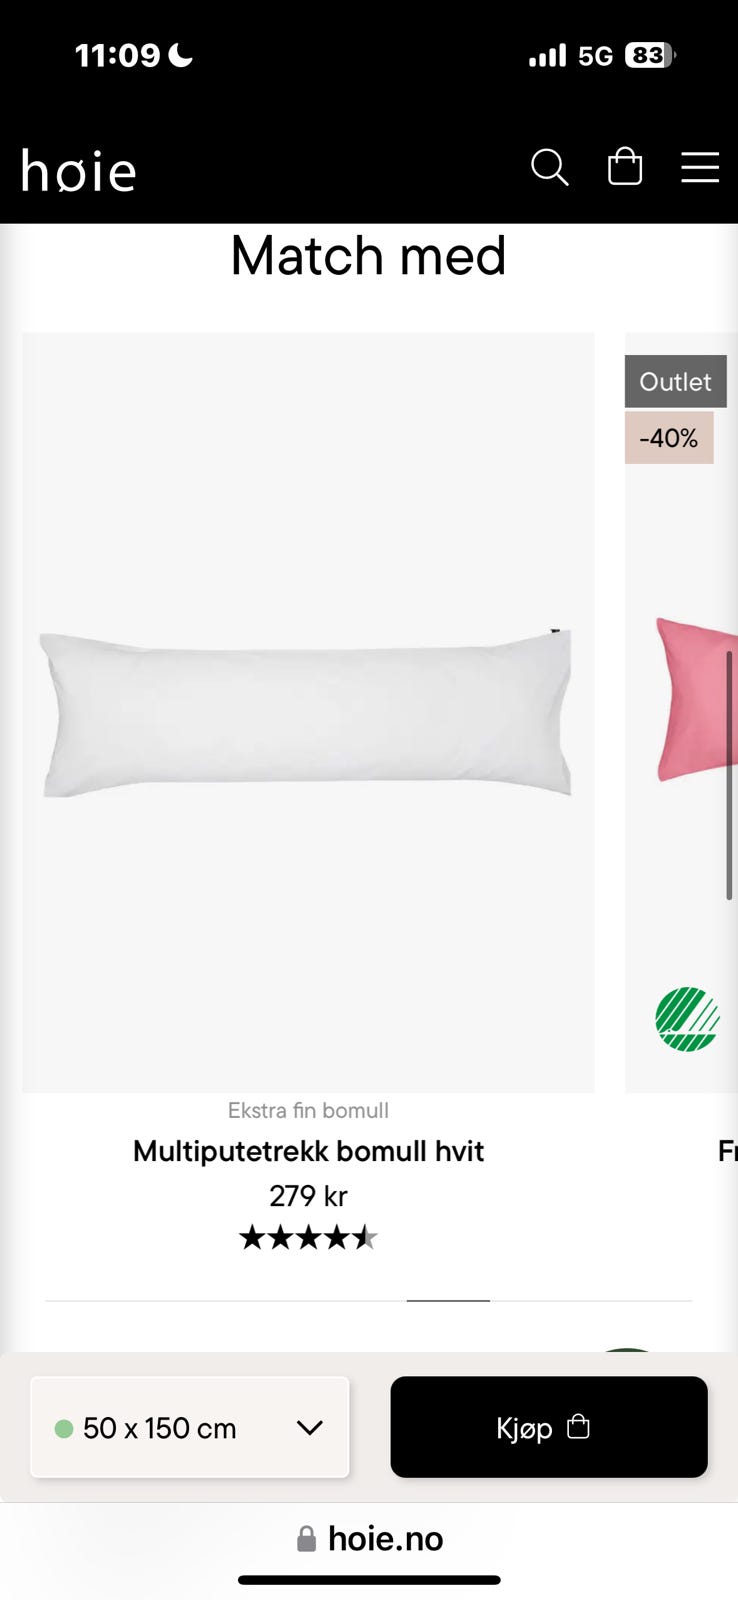
Task: Tap the høie logo
Action: coord(78,170)
